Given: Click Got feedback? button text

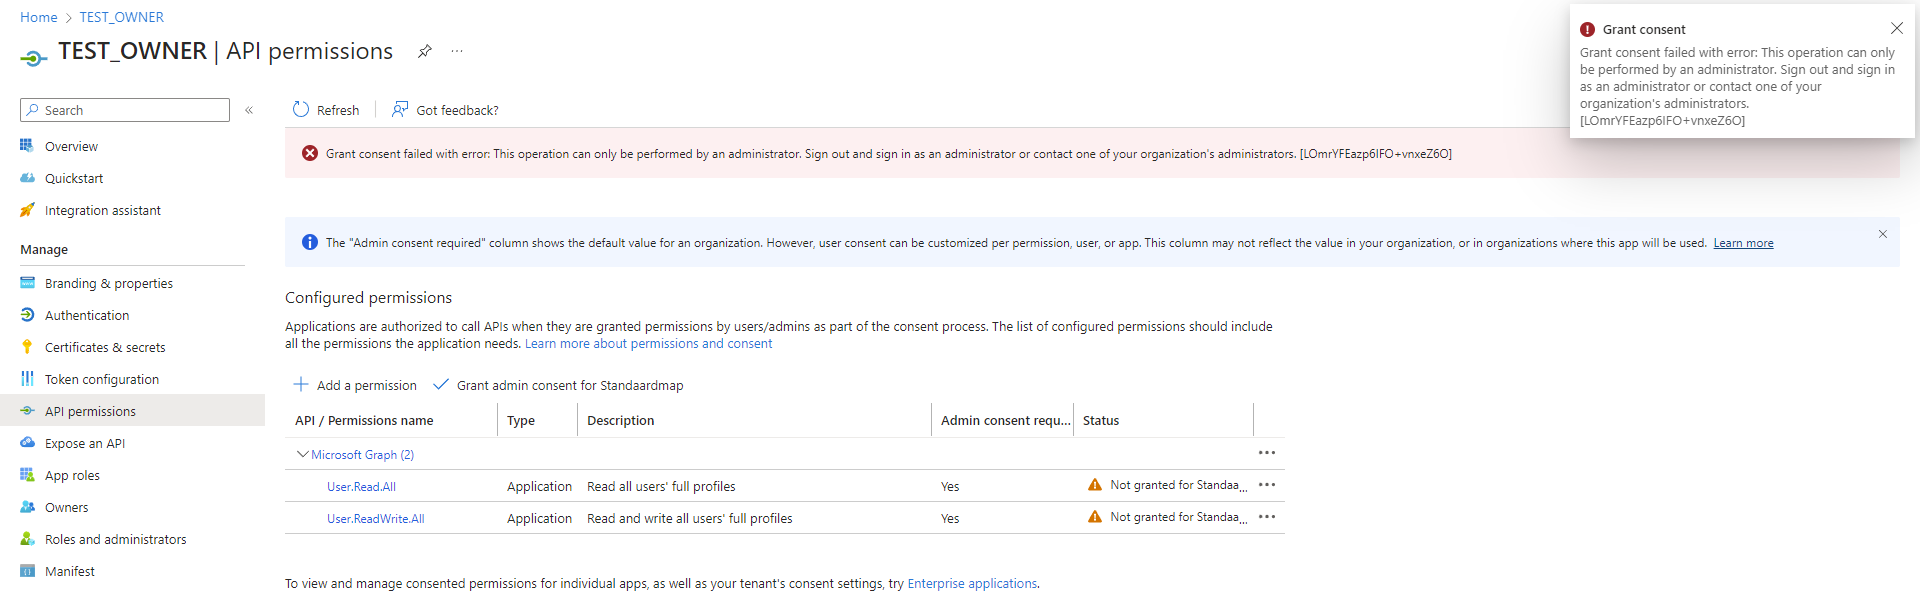Looking at the screenshot, I should [x=457, y=110].
